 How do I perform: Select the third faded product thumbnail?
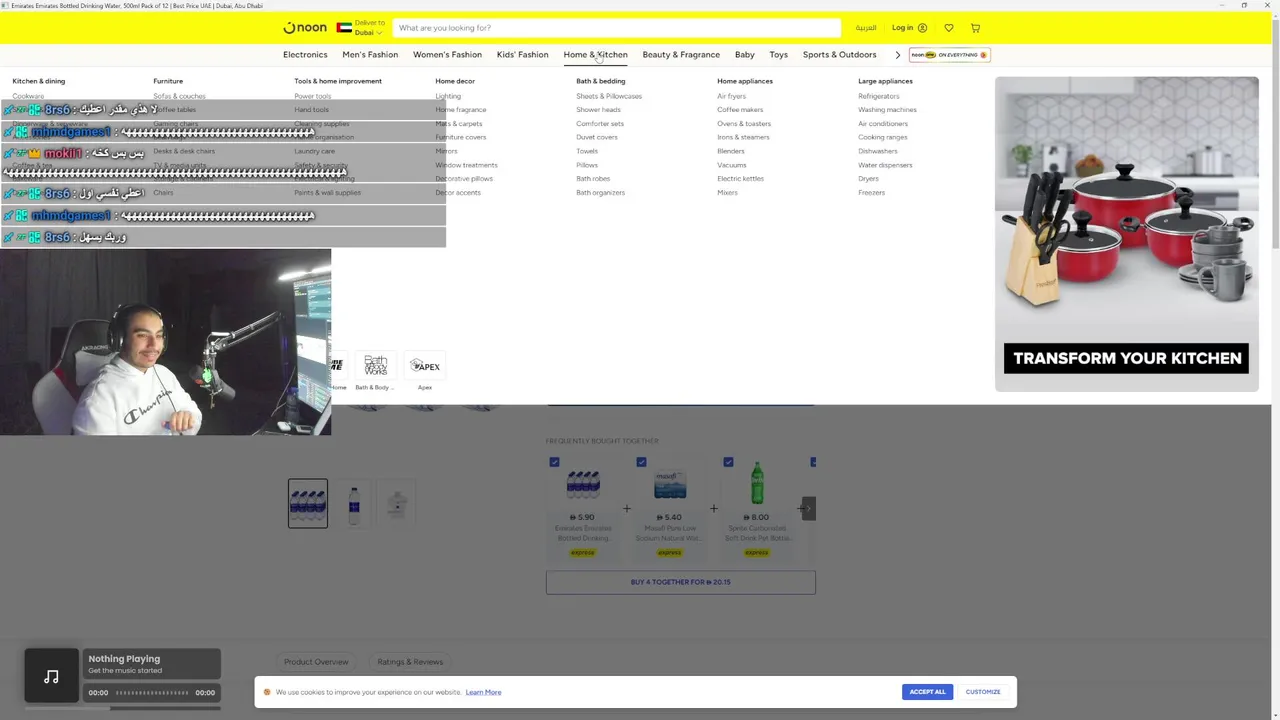397,503
